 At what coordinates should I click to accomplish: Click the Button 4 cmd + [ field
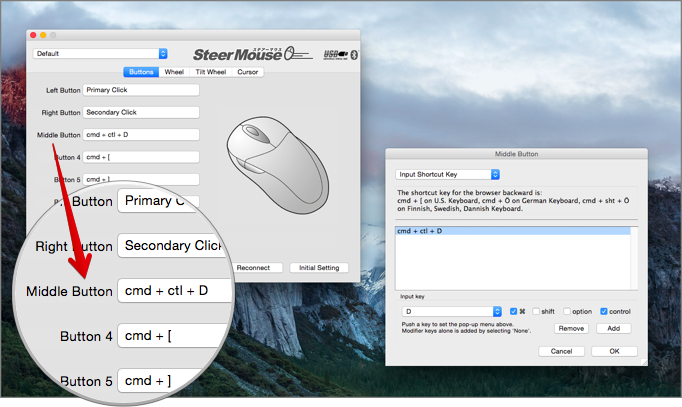coord(141,157)
